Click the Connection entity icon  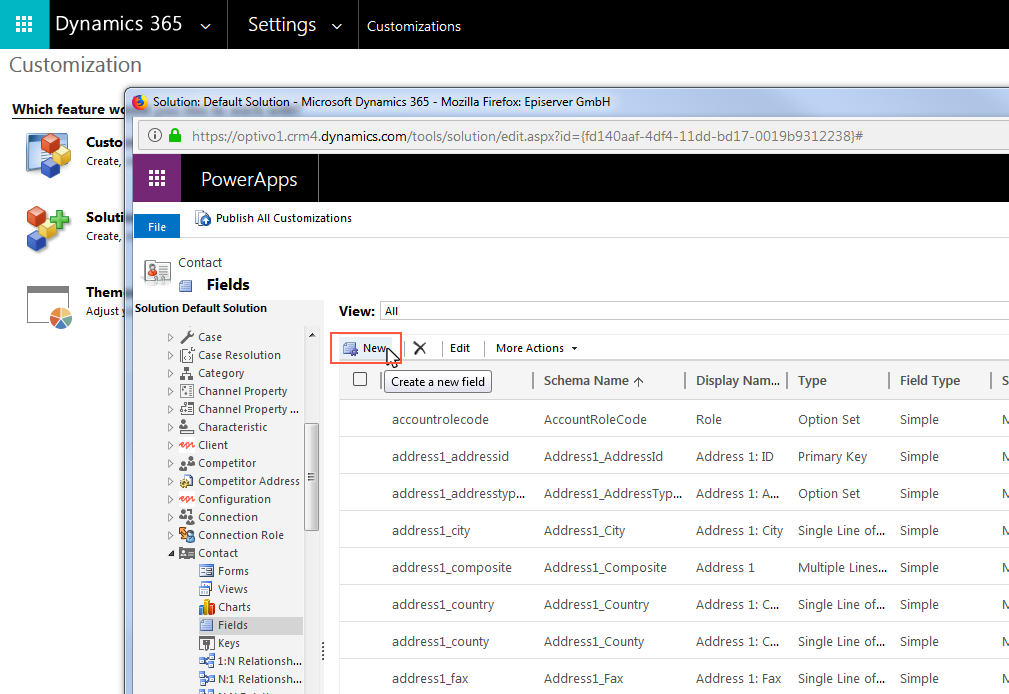click(187, 516)
